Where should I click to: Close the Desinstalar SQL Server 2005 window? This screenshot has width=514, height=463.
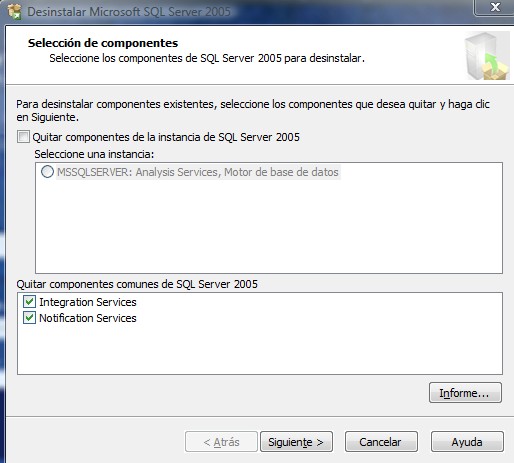[x=495, y=7]
